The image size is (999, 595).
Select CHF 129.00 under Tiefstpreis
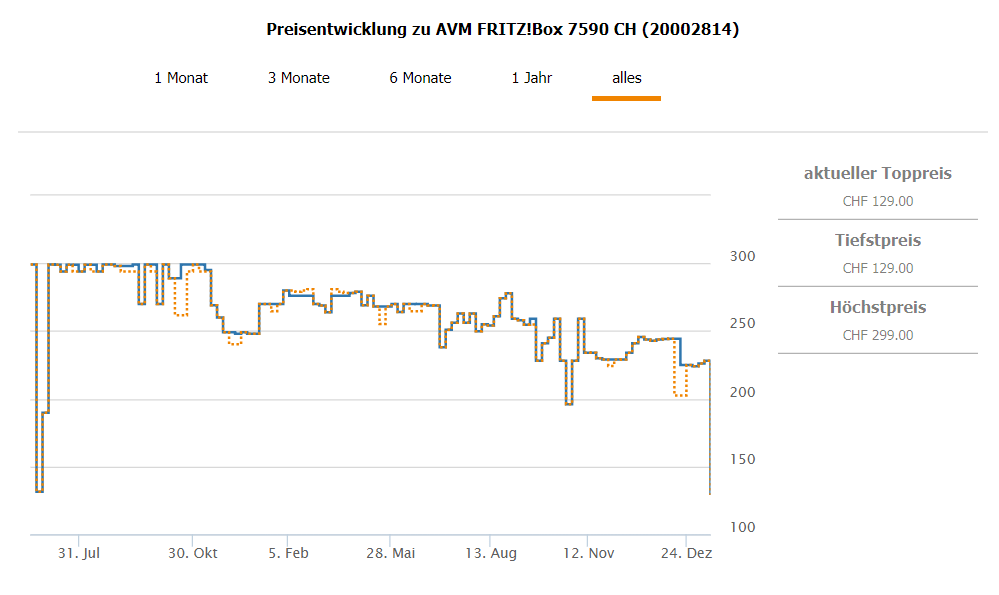tap(877, 268)
